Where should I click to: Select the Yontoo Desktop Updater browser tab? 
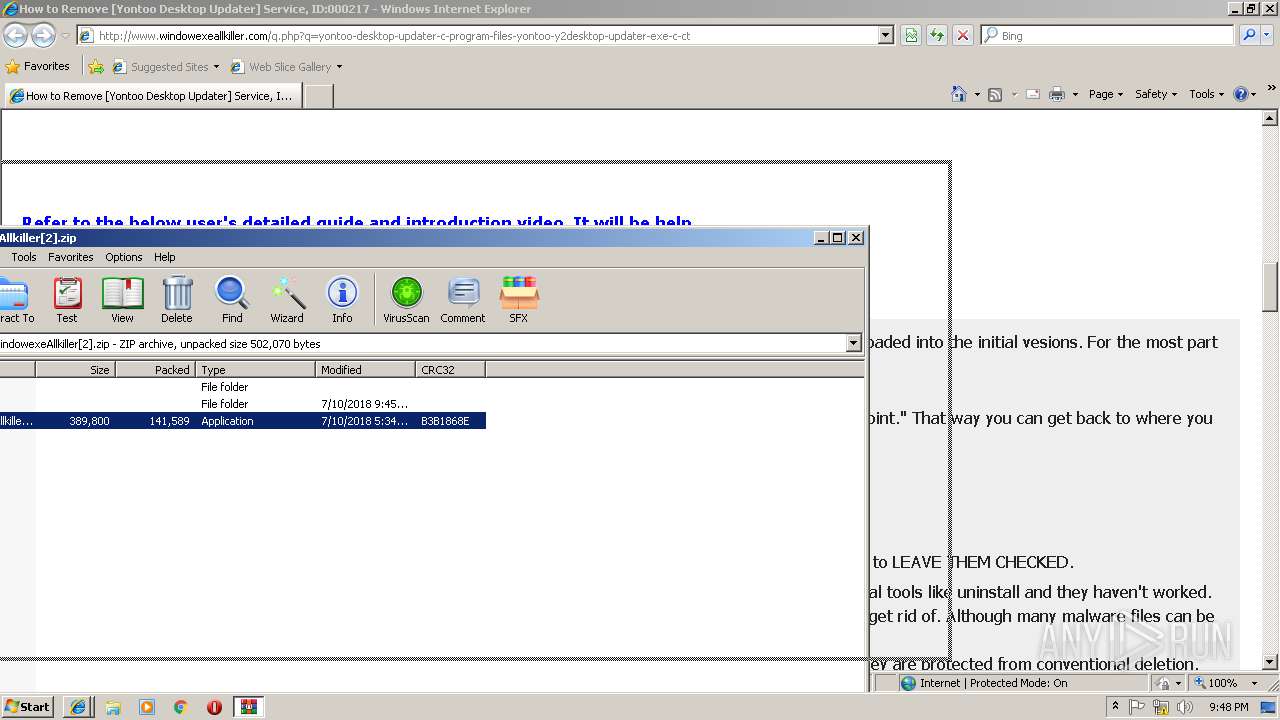point(152,96)
